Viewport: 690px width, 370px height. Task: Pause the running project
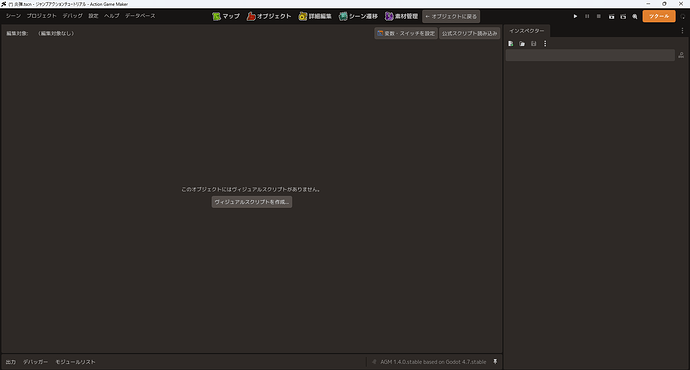[x=587, y=16]
